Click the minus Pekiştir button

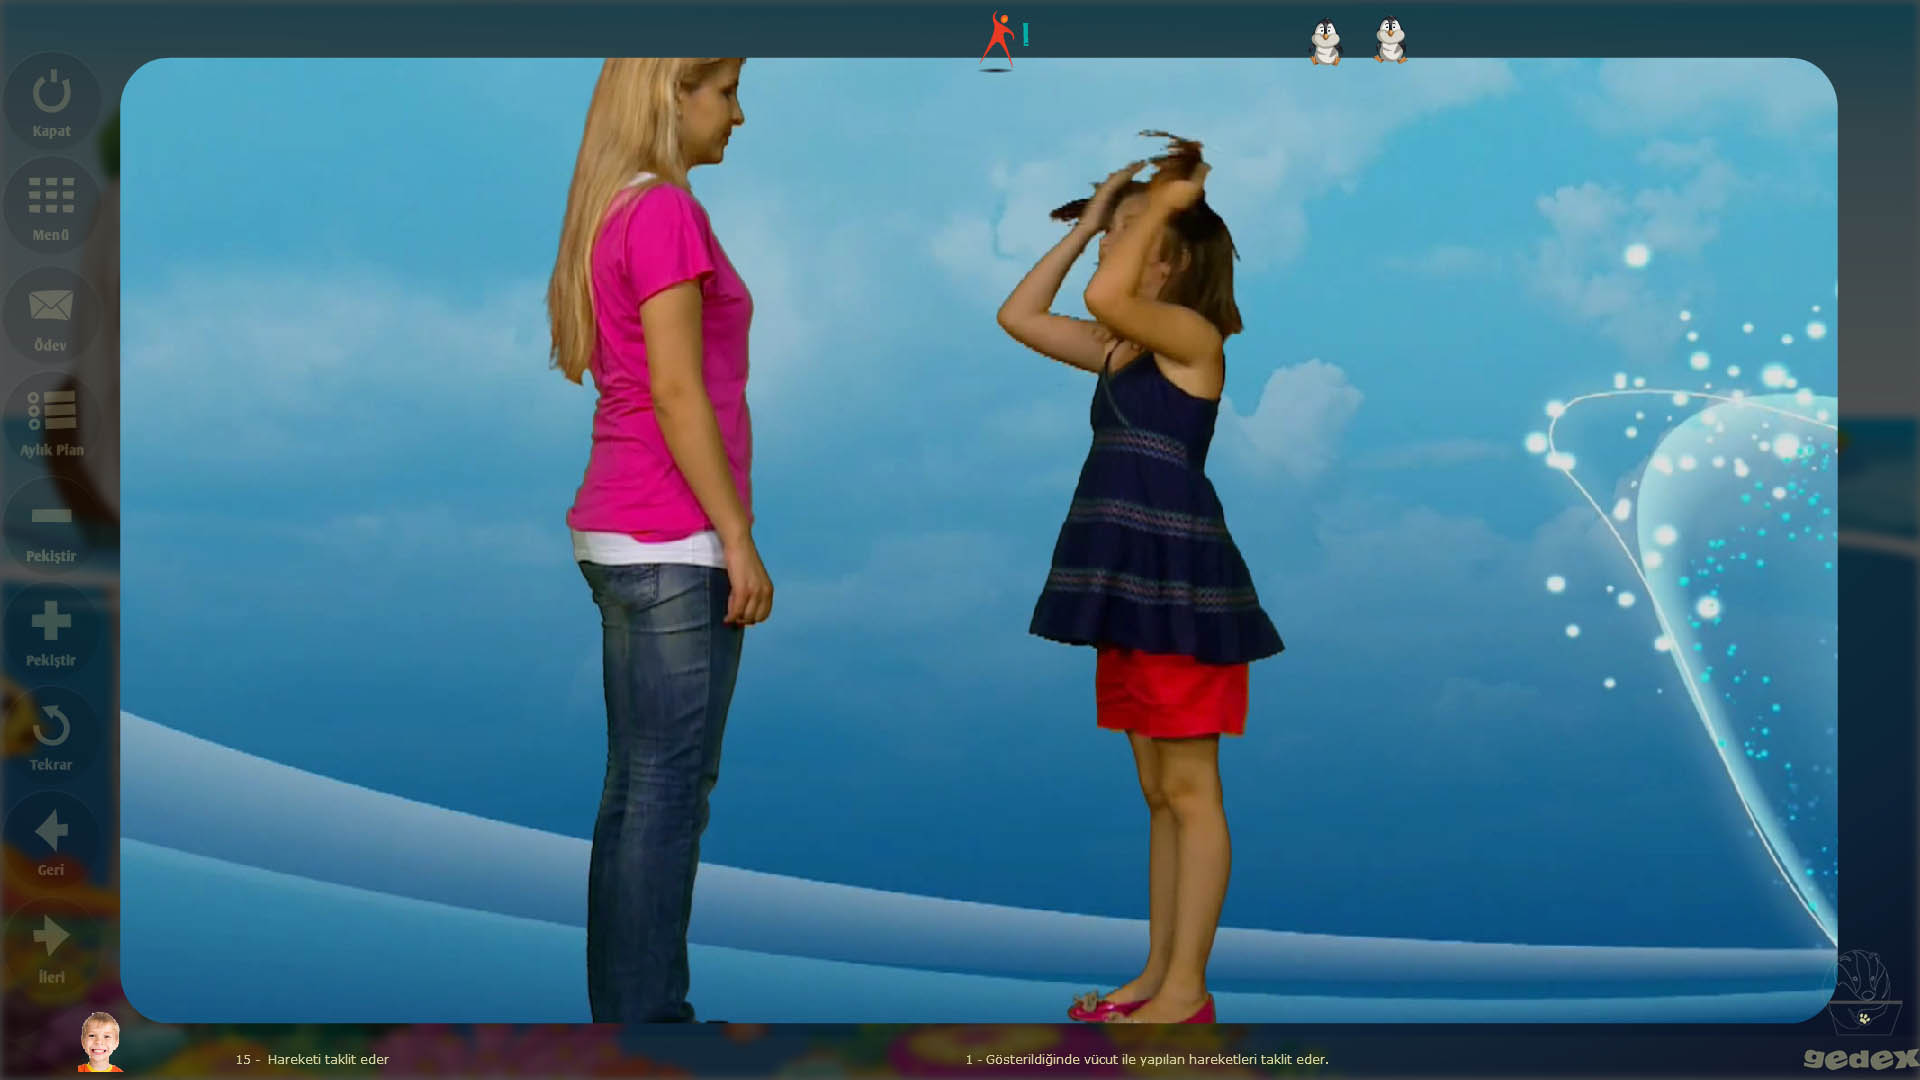click(x=51, y=516)
